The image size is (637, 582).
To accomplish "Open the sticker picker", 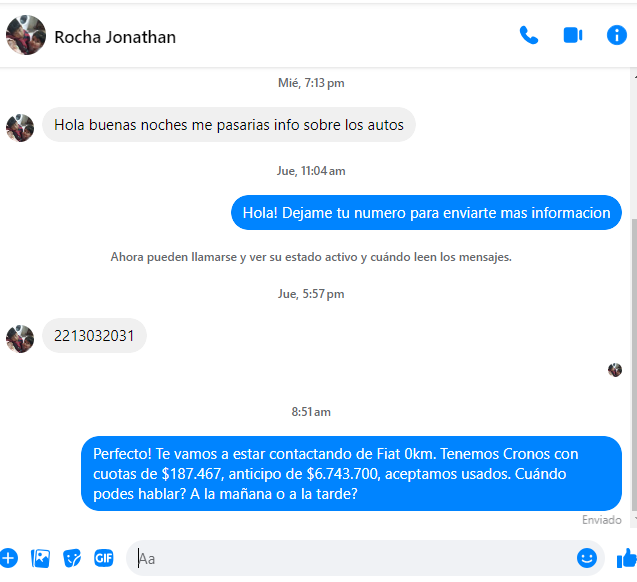I will point(72,558).
